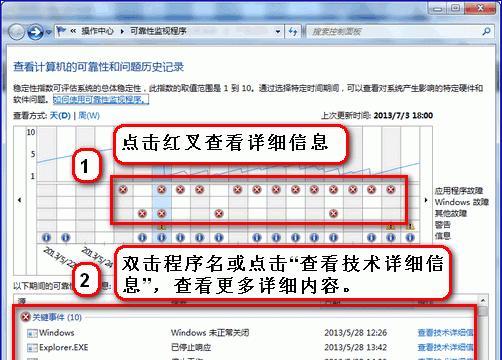The image size is (502, 360).
Task: Open the 如何使用可靠性监视程序 help link
Action: (101, 99)
